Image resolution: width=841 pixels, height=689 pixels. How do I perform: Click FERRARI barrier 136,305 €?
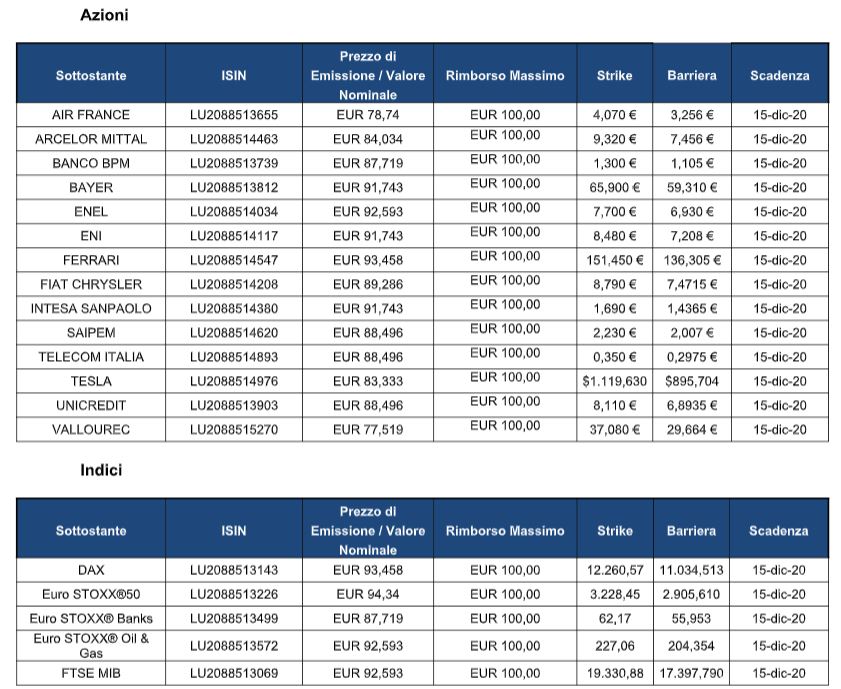click(x=692, y=260)
